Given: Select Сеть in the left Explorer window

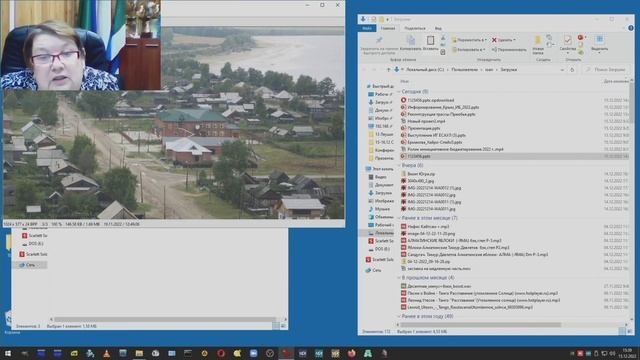Looking at the screenshot, I should click(31, 265).
